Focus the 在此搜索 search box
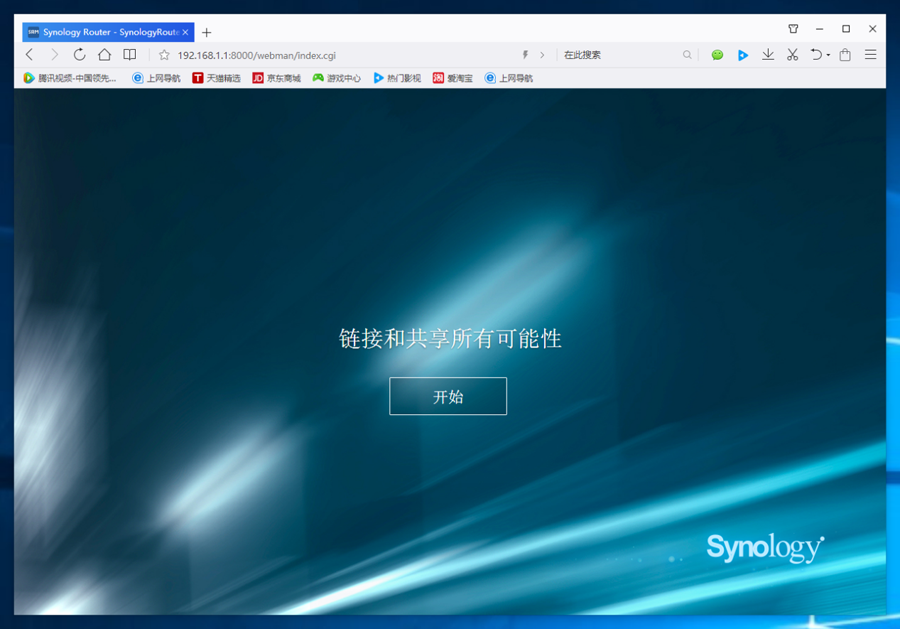Screen dimensions: 900x629 click(x=620, y=55)
